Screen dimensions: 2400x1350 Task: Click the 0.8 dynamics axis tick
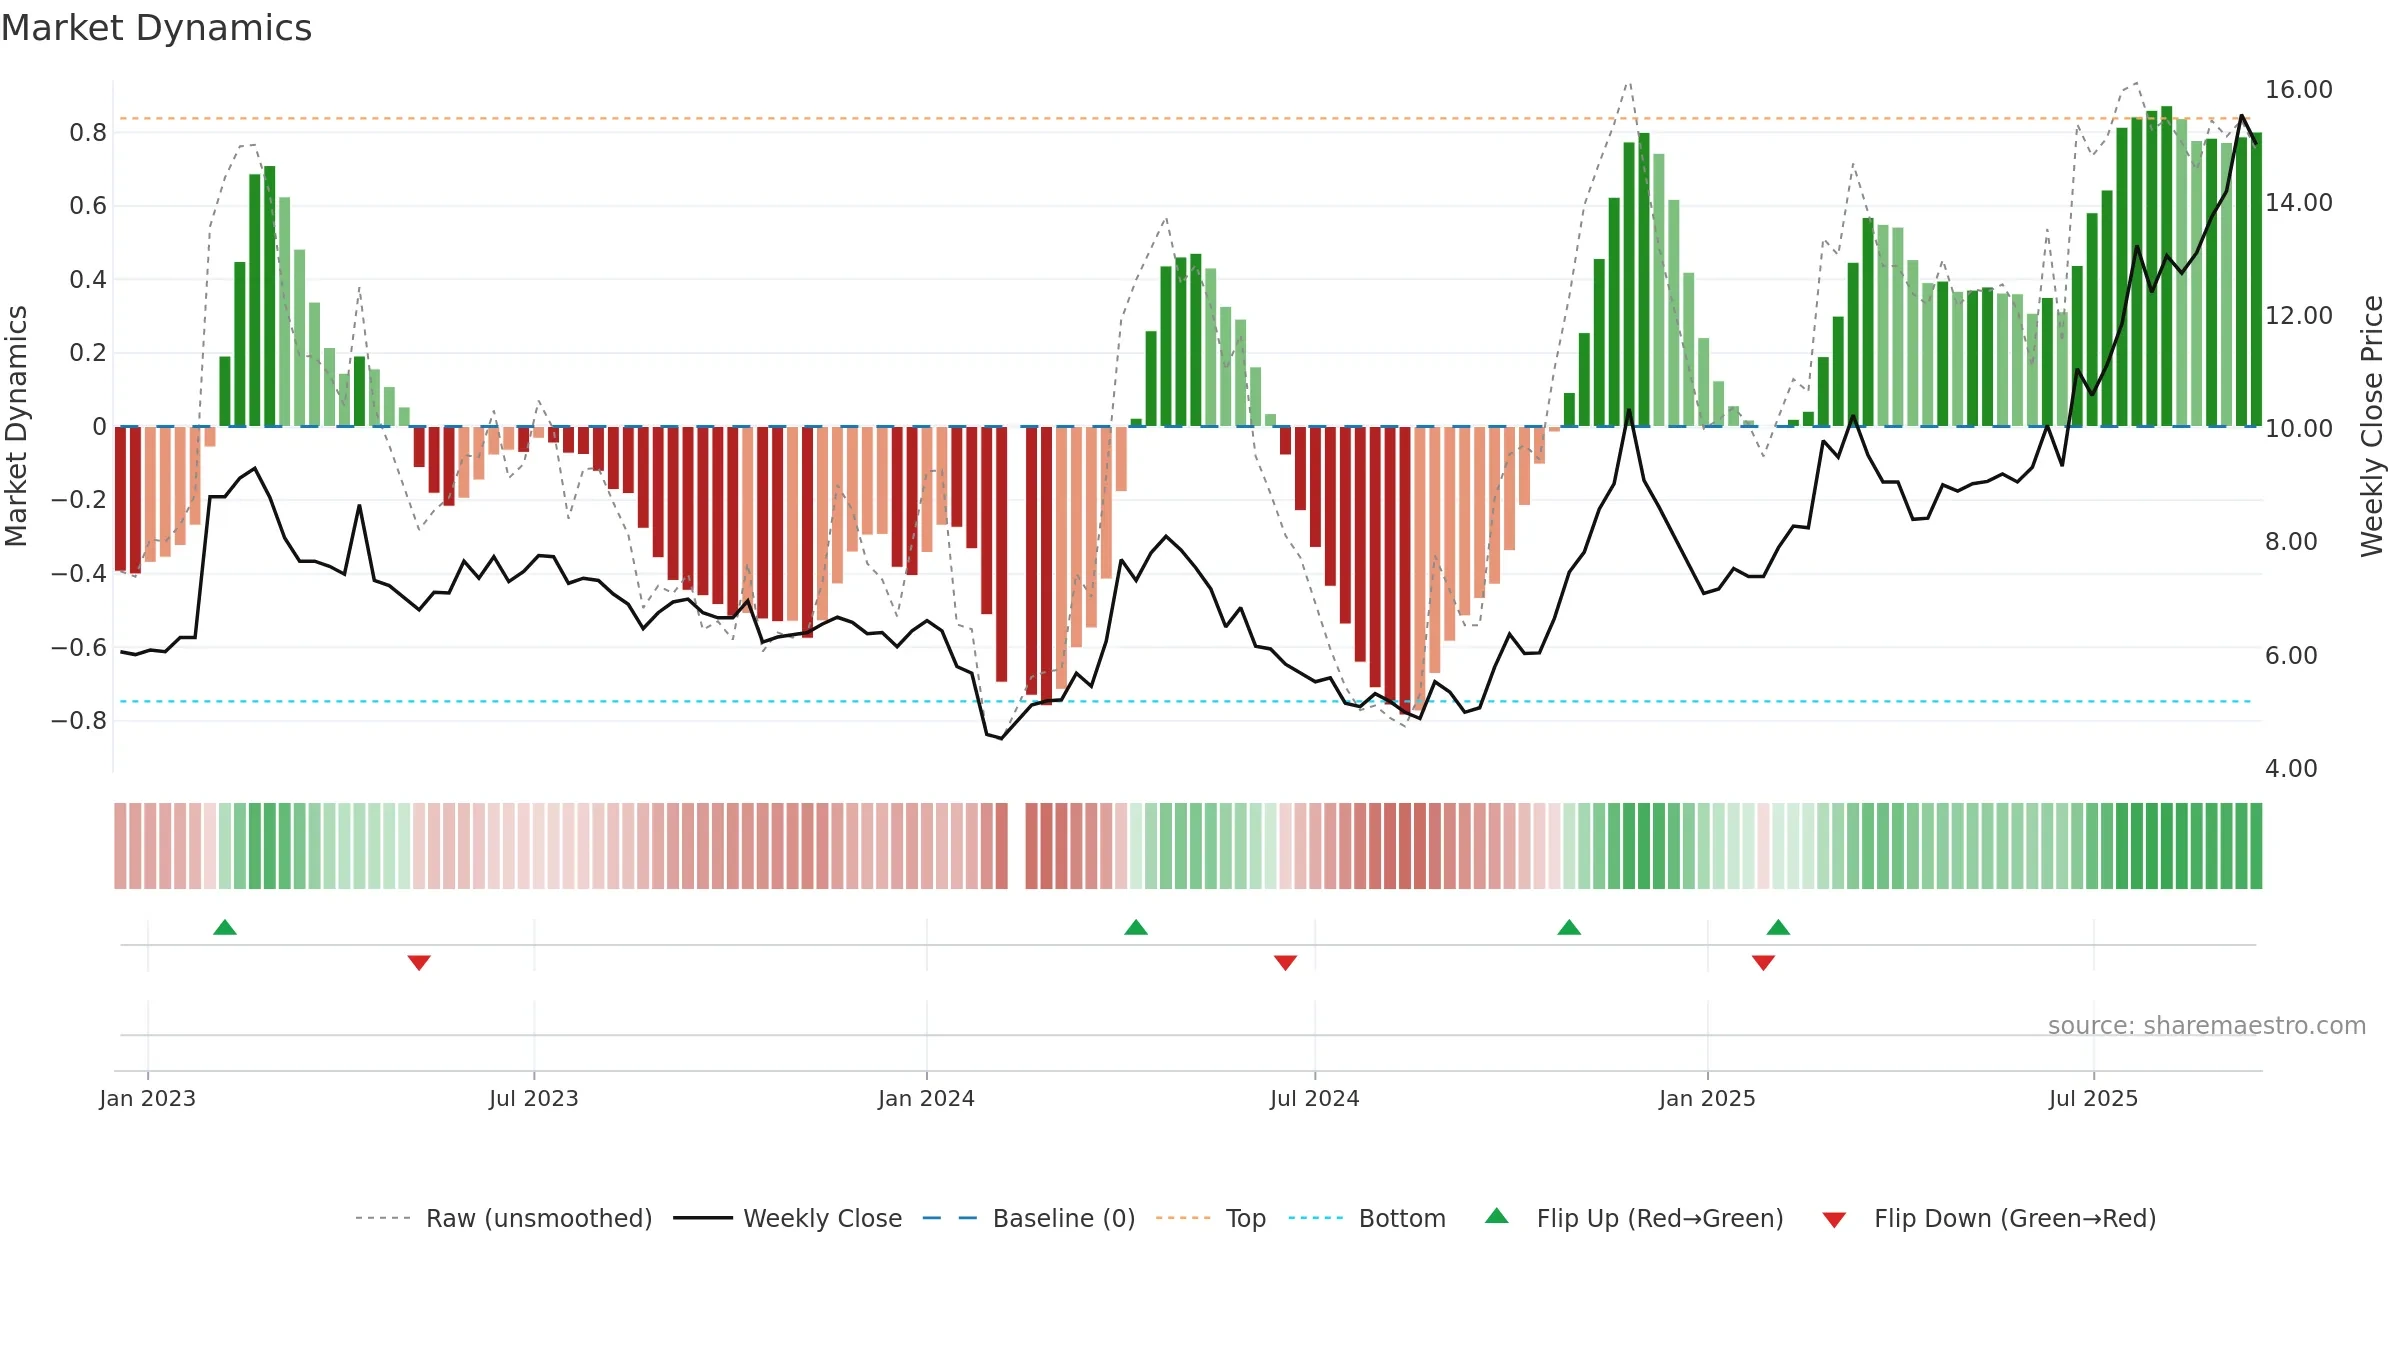tap(88, 132)
